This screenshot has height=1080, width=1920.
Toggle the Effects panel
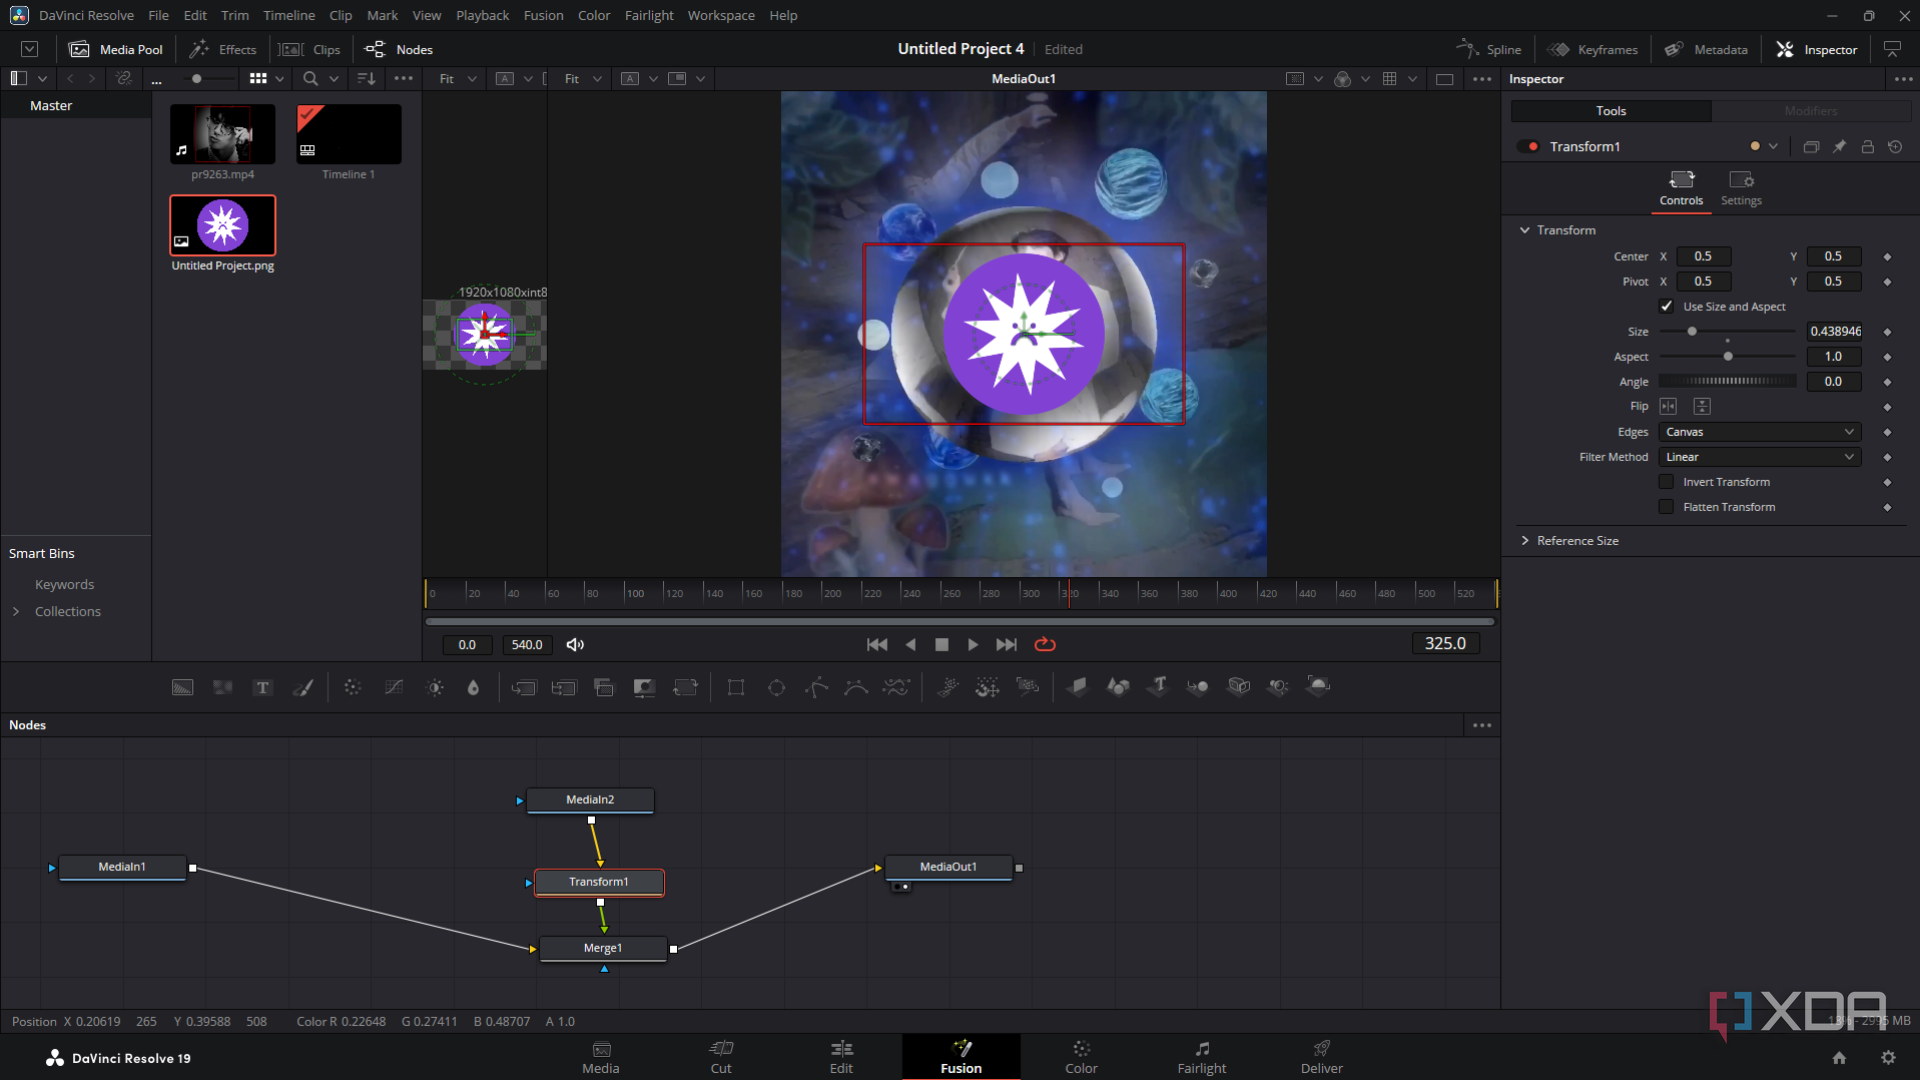point(223,49)
